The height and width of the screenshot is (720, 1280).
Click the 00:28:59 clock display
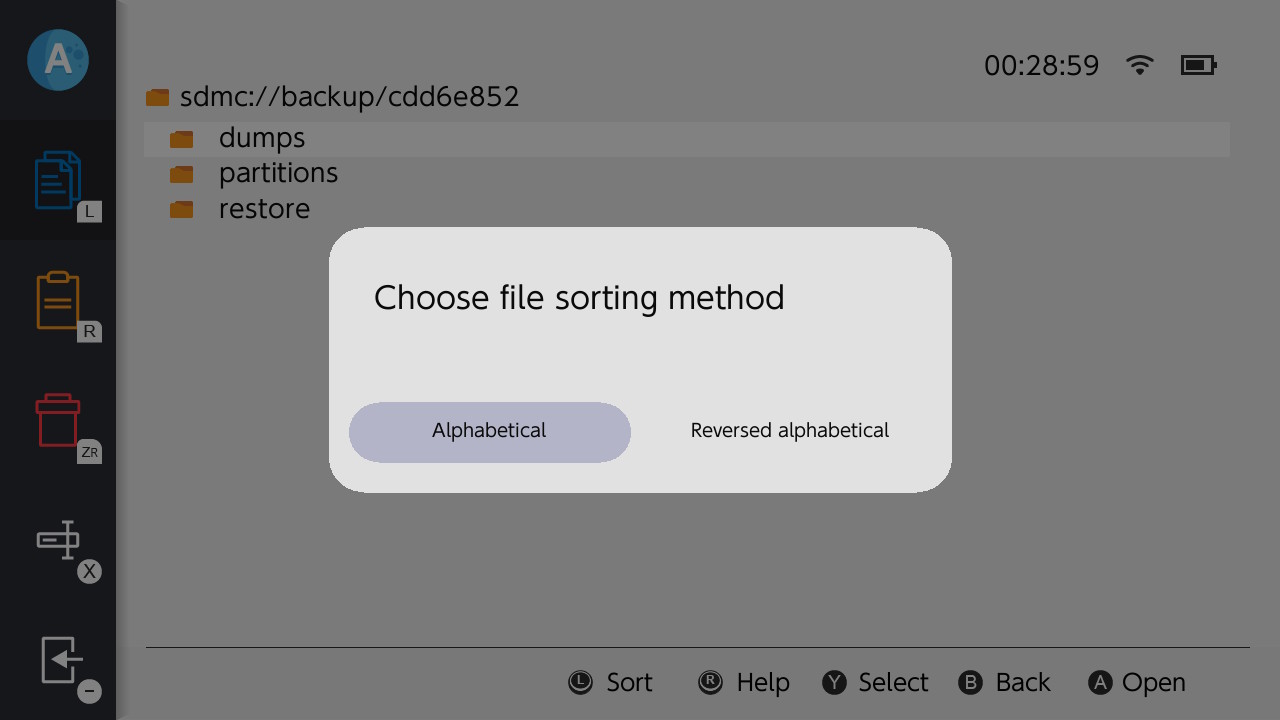[1041, 66]
